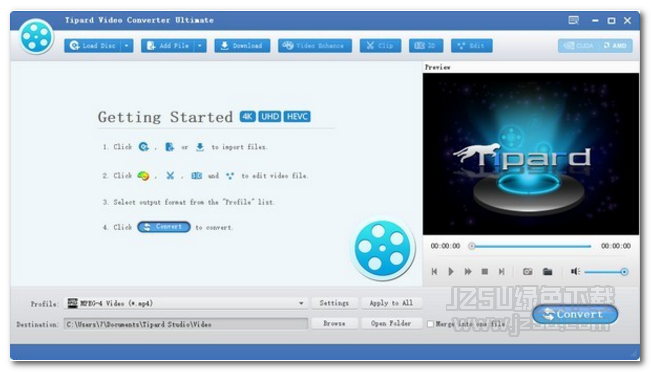Click the Tipard app logo in title bar

click(x=37, y=37)
